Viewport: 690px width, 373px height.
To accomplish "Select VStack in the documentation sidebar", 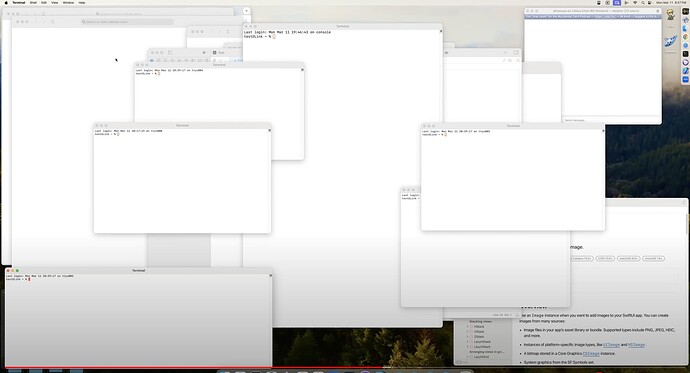I will point(479,332).
